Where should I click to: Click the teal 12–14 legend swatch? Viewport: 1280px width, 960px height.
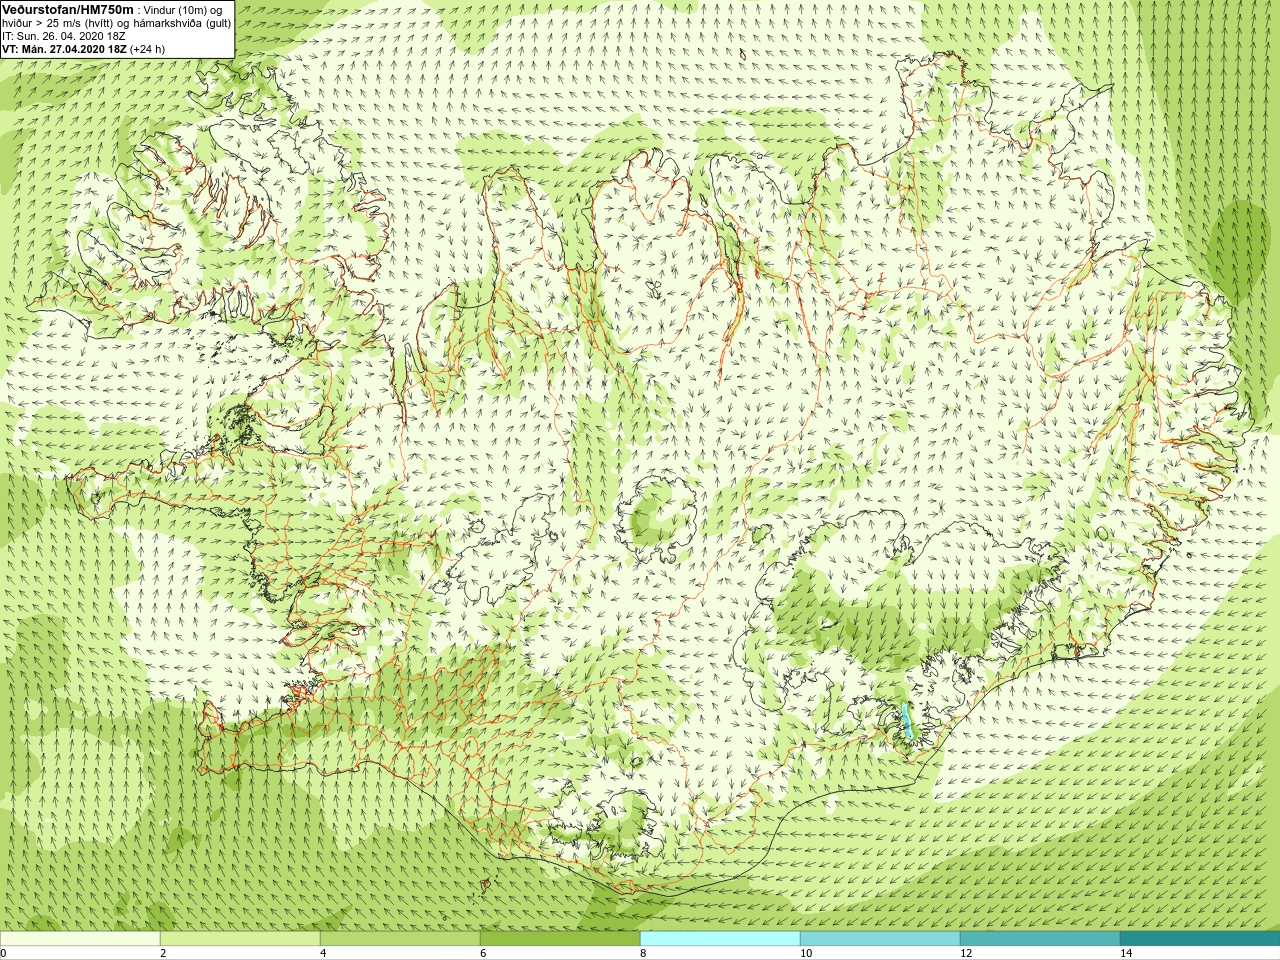pos(1040,939)
